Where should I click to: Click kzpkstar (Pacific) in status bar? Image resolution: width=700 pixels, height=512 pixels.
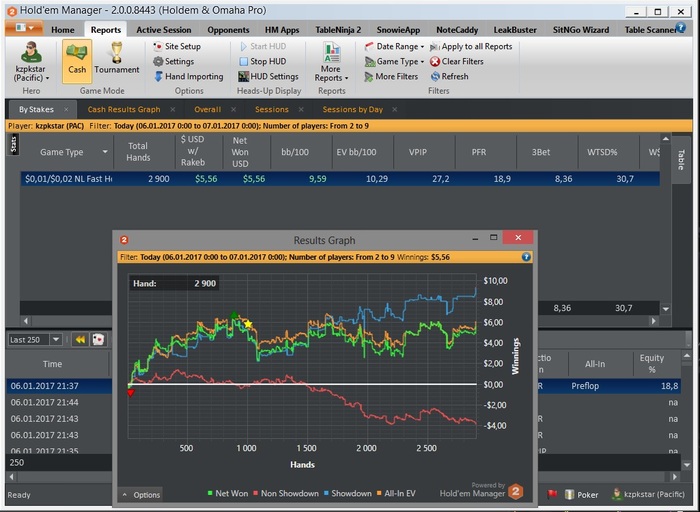click(x=648, y=494)
